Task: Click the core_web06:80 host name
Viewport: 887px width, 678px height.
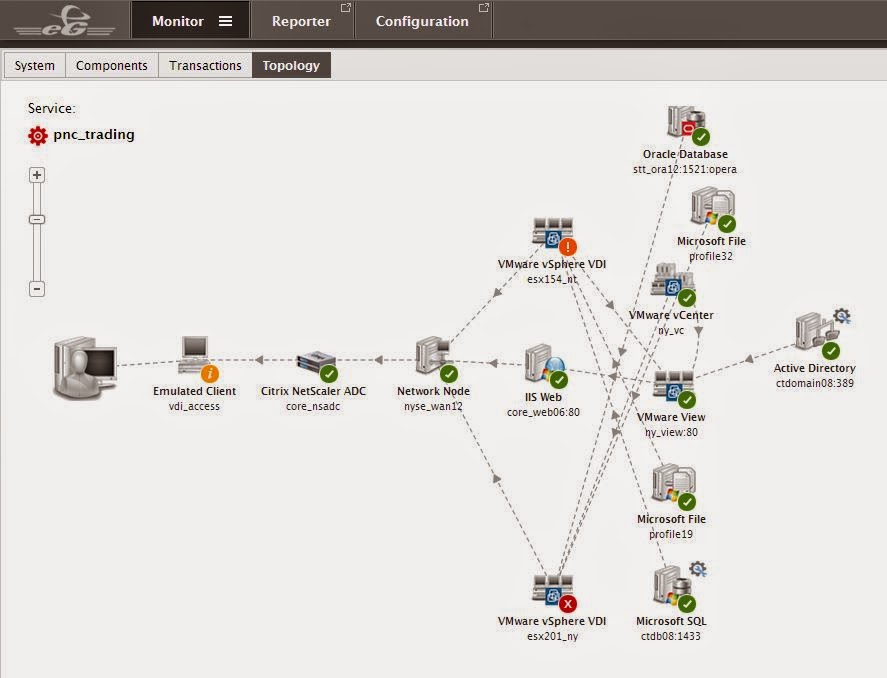Action: (543, 412)
